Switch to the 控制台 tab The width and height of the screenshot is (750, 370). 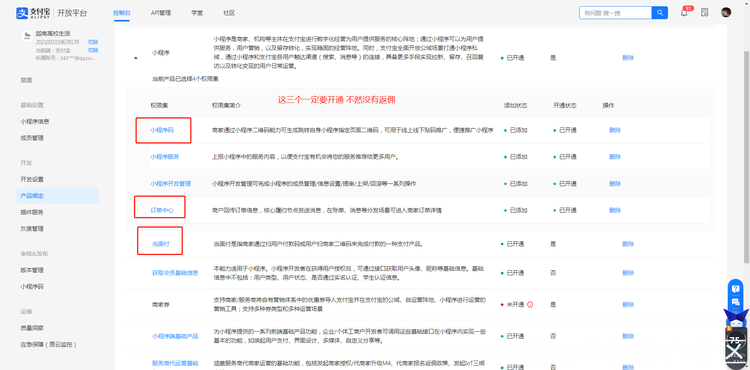121,13
